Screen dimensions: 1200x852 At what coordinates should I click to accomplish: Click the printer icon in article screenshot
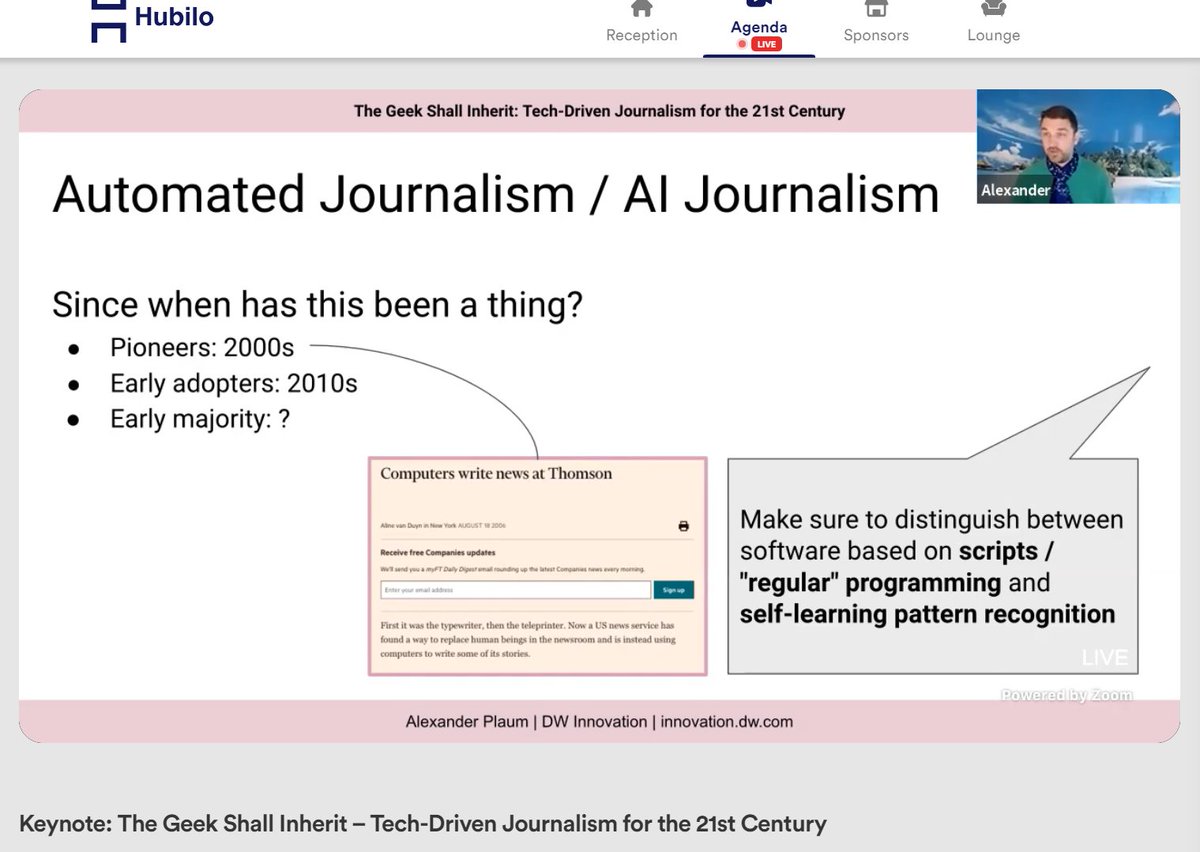click(x=684, y=526)
